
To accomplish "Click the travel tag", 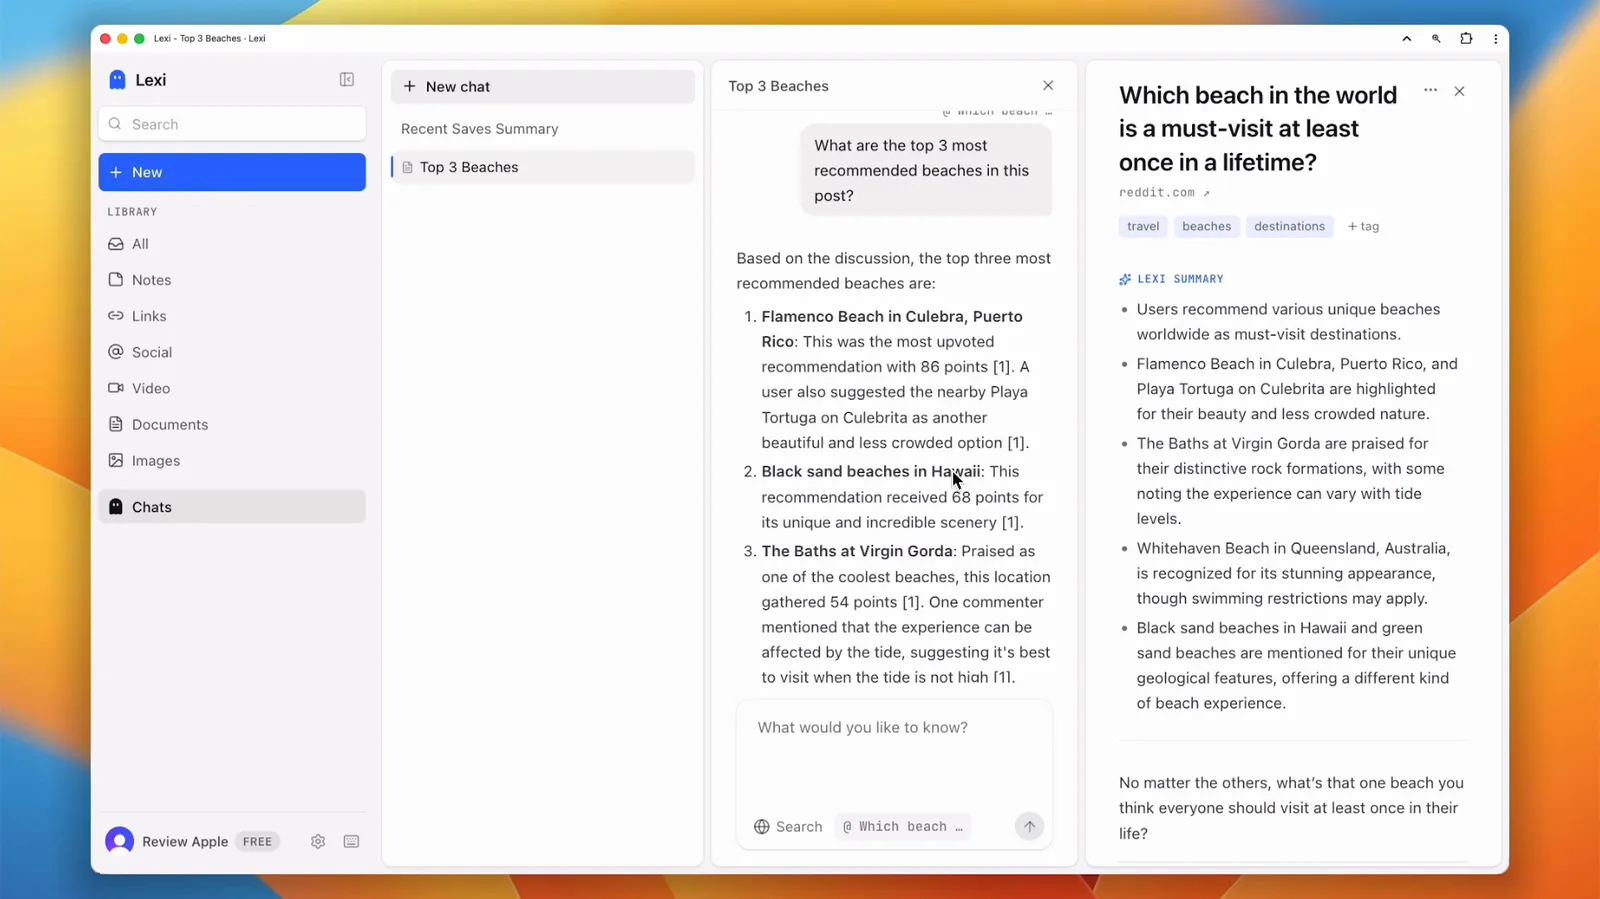I will (1143, 226).
